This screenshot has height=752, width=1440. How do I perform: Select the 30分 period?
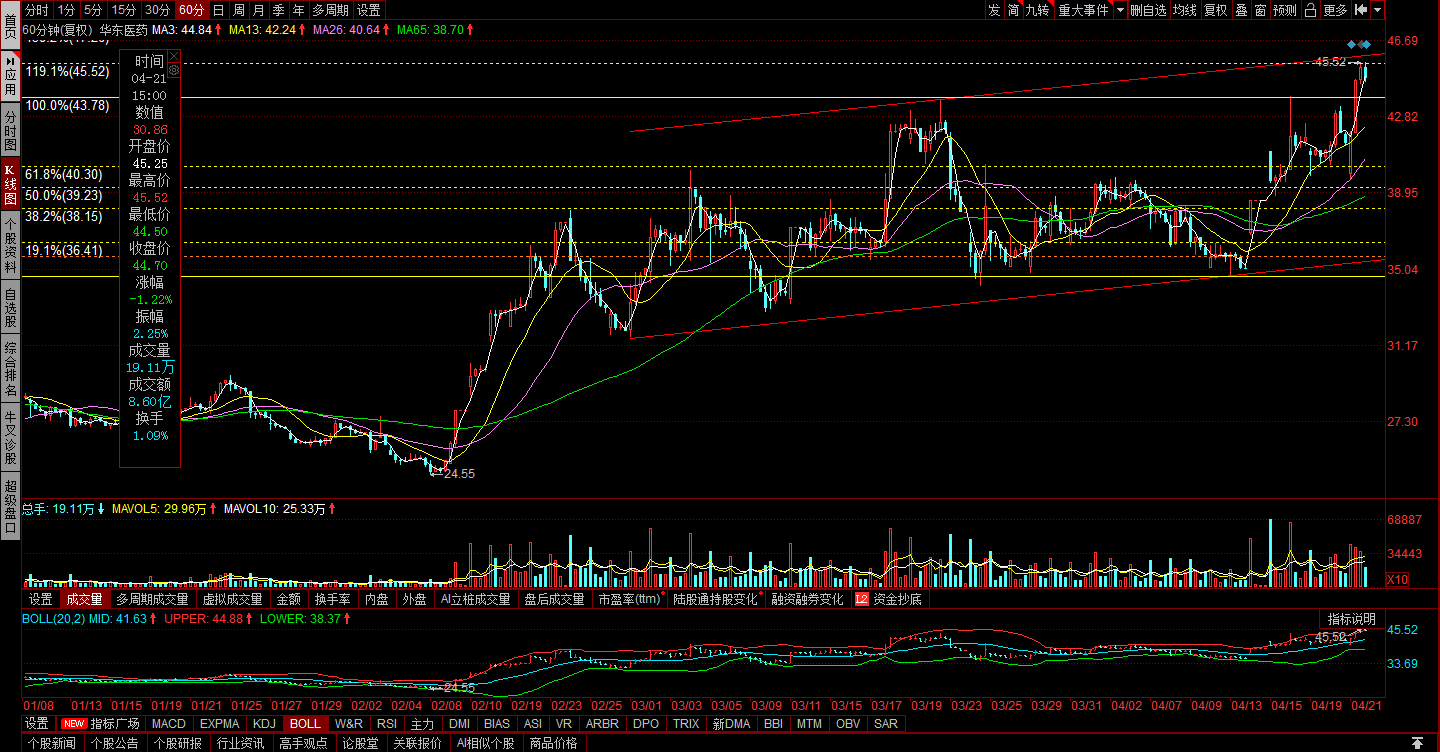pos(157,10)
